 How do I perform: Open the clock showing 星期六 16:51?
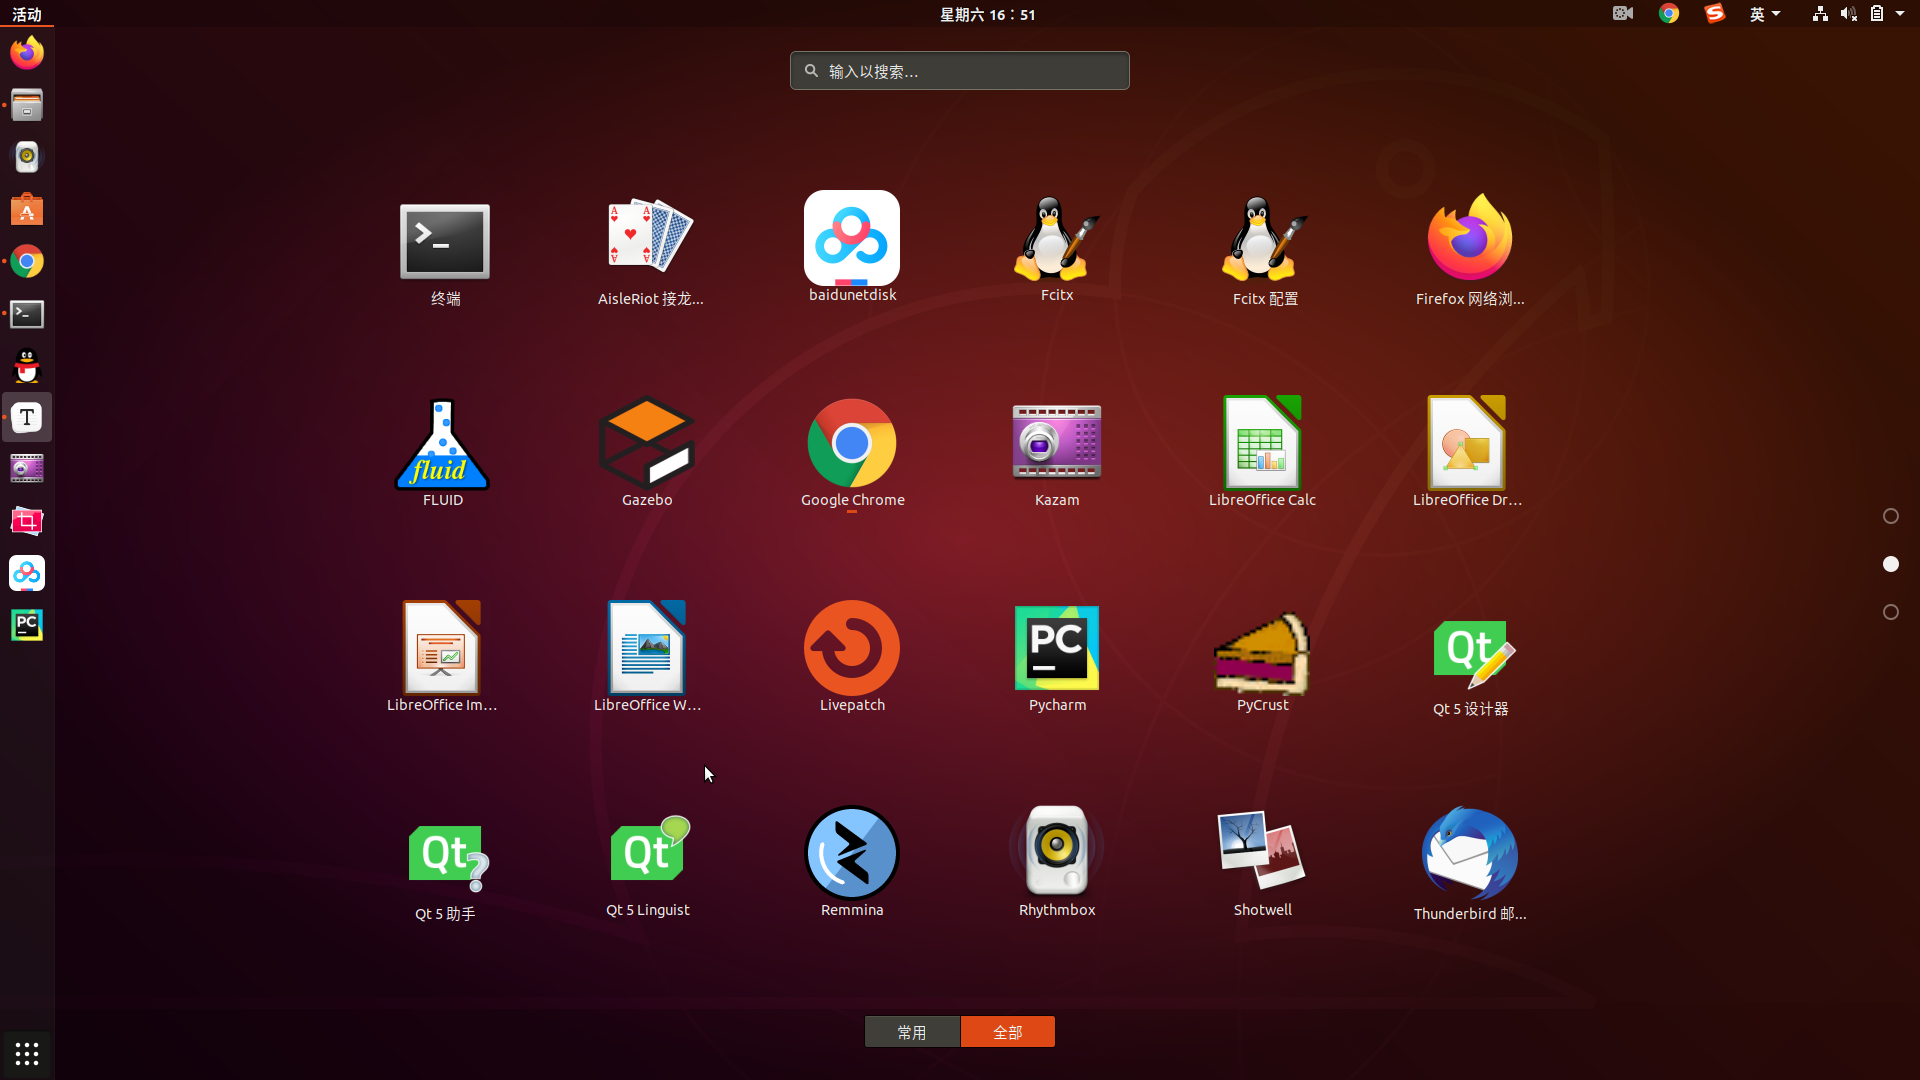point(987,14)
